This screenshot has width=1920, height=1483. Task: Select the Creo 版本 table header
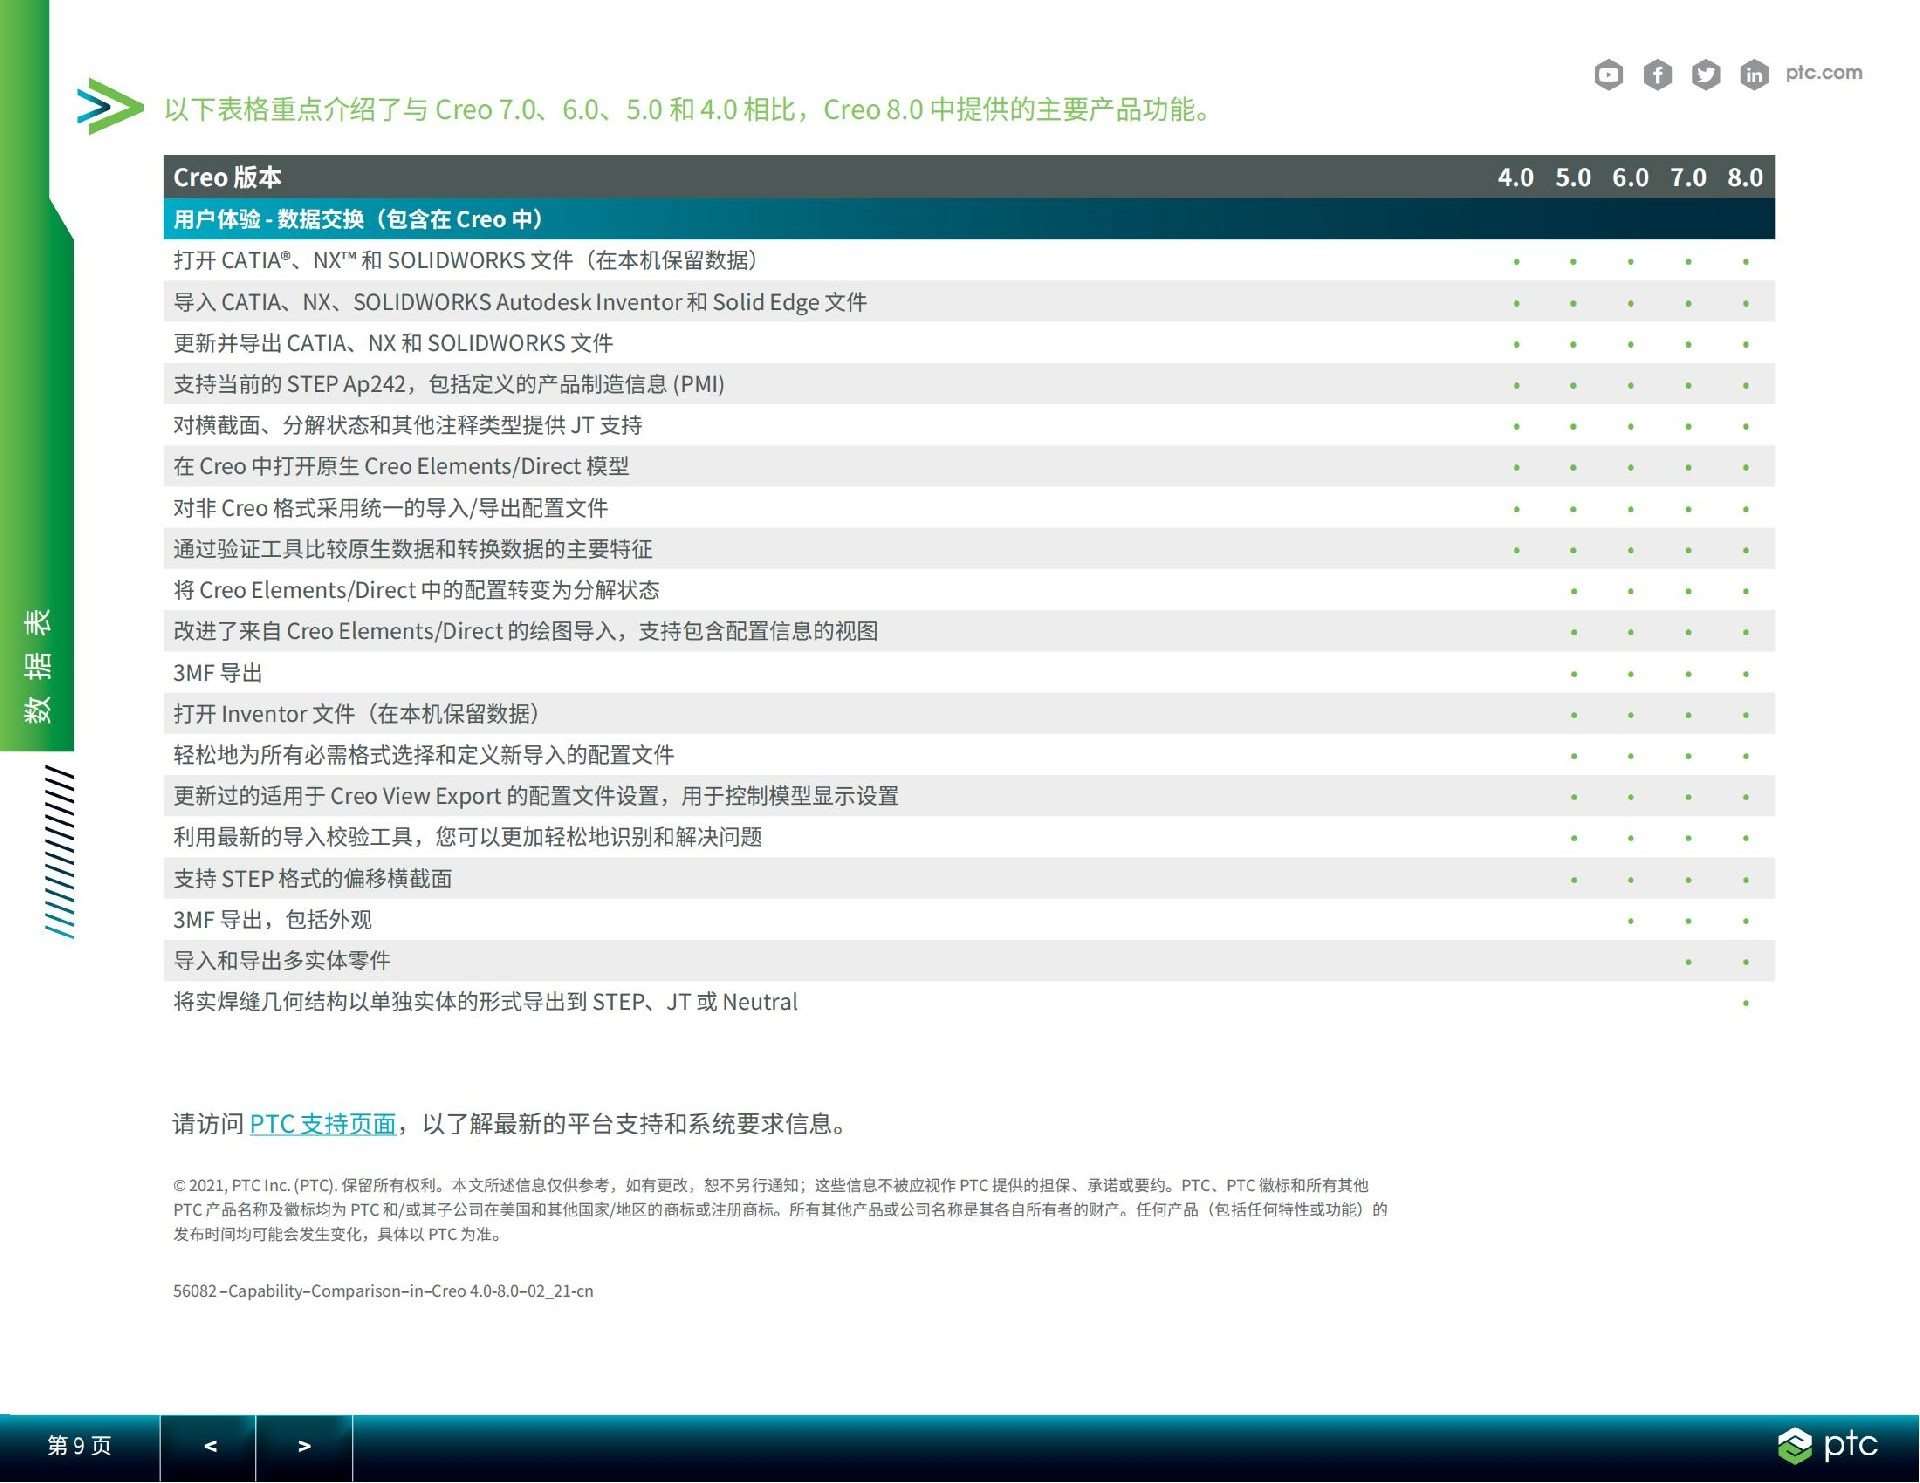point(228,178)
